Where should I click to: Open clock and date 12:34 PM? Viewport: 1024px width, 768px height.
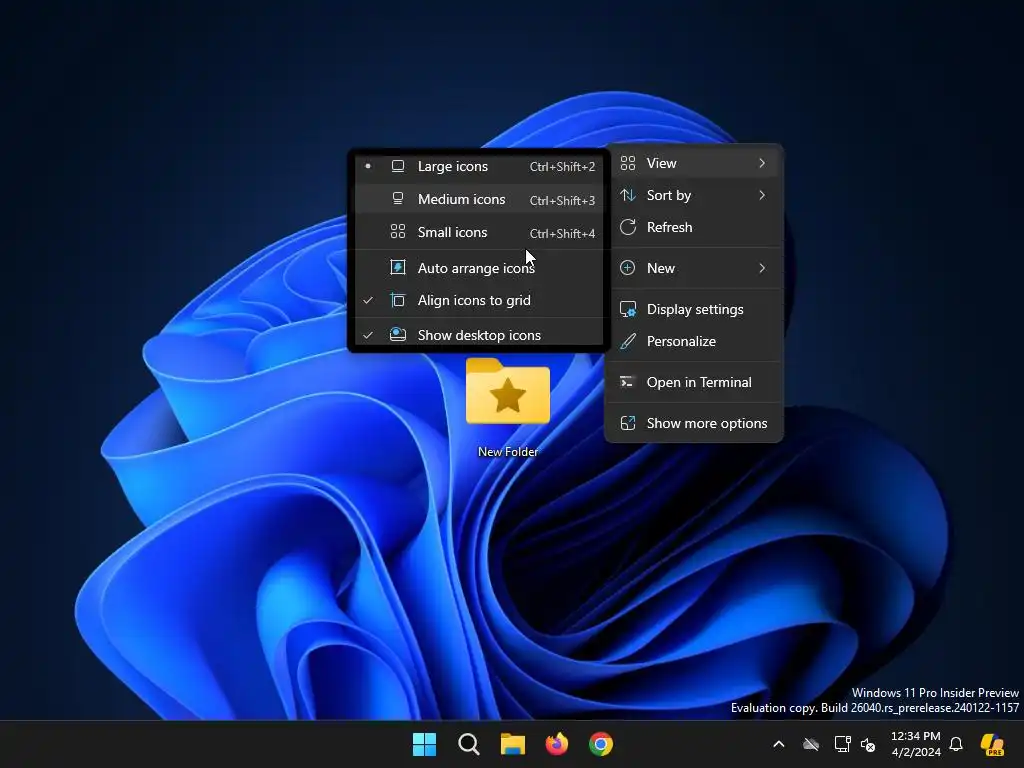(x=916, y=744)
